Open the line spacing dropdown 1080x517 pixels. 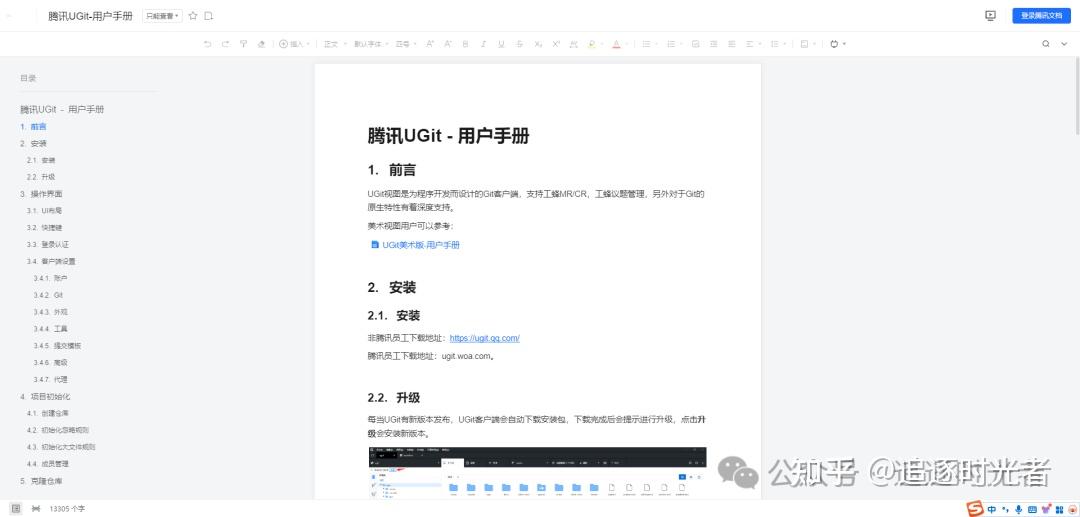tap(778, 44)
